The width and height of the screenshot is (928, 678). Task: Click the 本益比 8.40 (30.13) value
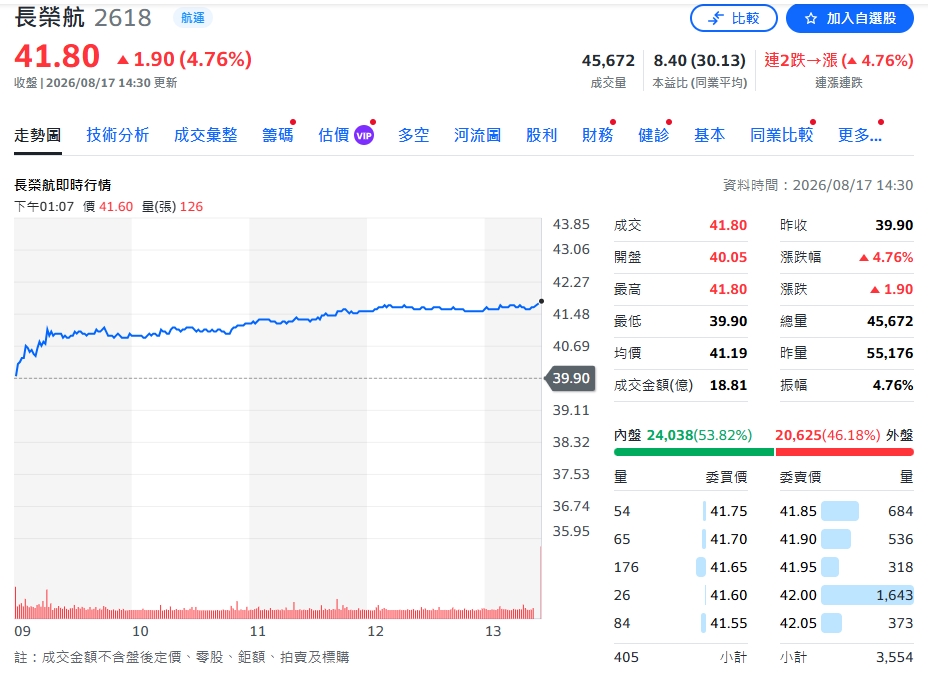[x=700, y=60]
